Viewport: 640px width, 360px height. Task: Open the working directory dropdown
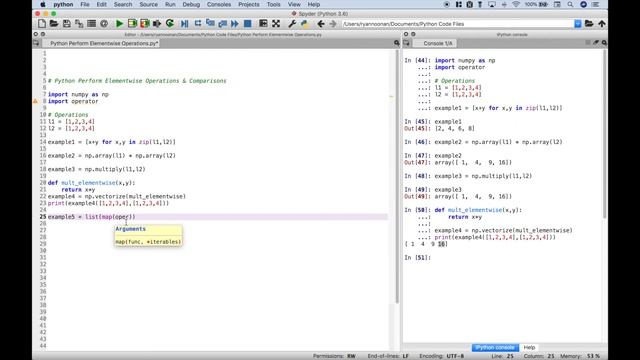click(578, 24)
